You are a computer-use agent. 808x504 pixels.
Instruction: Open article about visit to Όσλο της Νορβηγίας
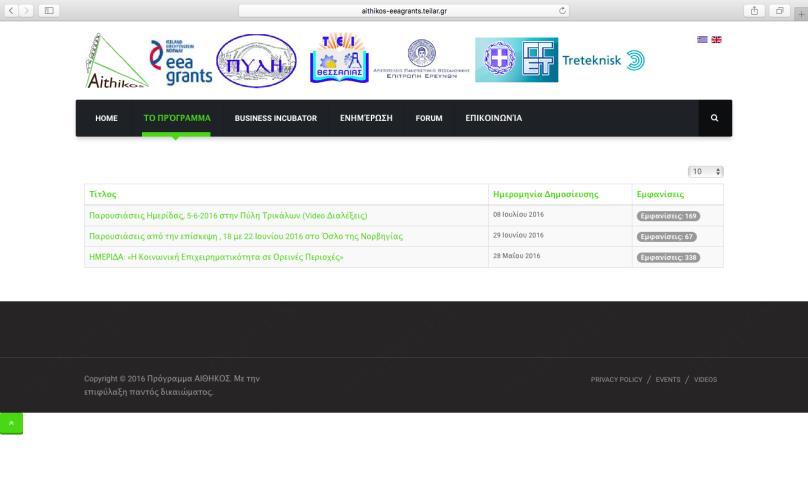click(246, 236)
